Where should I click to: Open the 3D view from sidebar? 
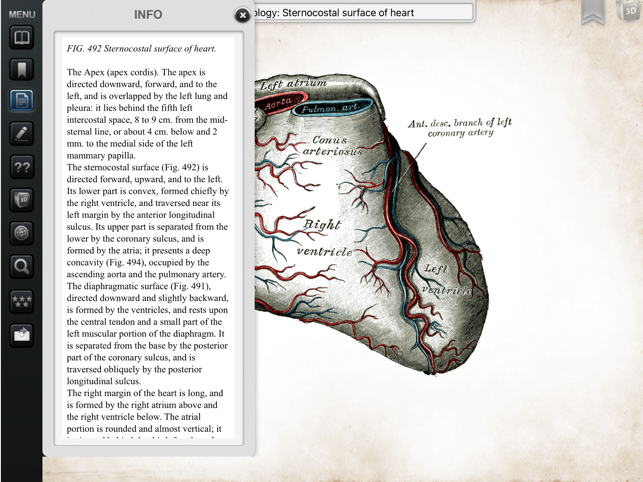(x=21, y=199)
